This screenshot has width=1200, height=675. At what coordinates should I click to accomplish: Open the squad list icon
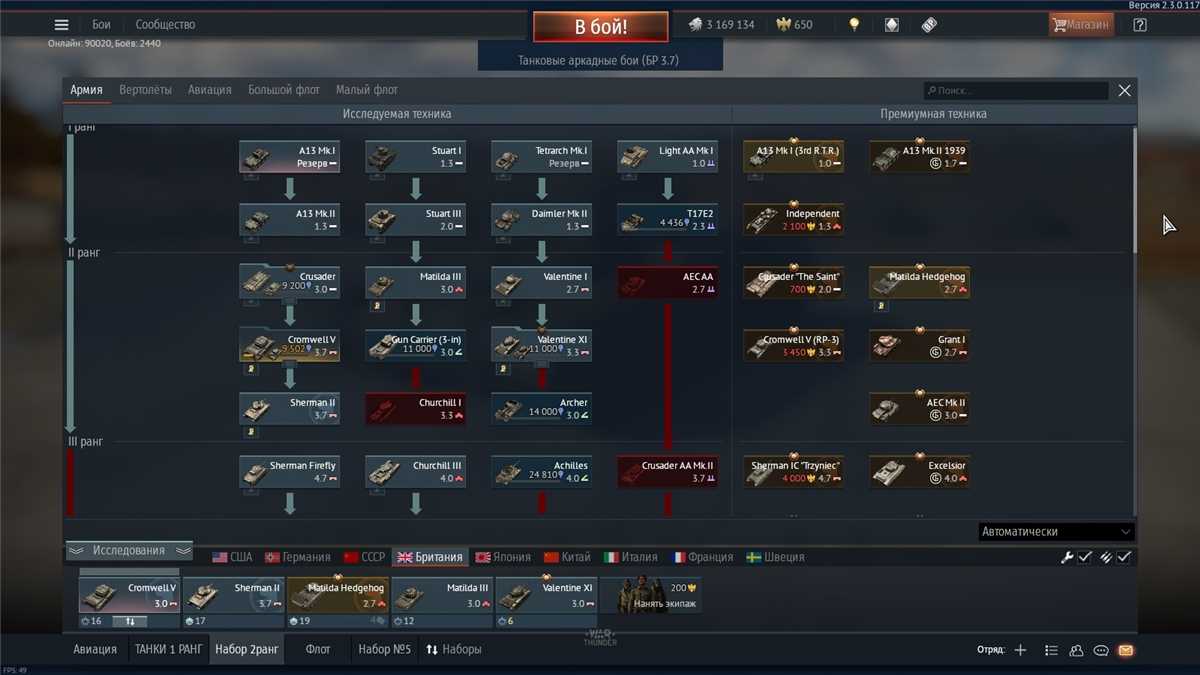(x=1051, y=650)
